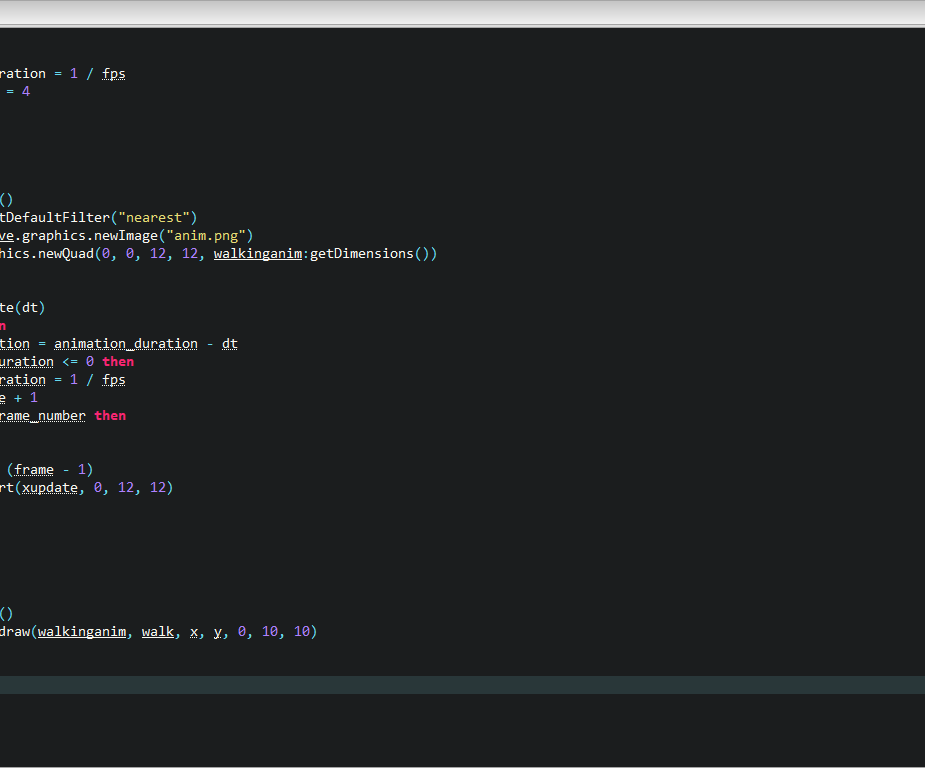Click the underlined rame_number identifier
Viewport: 925px width, 768px height.
pos(42,415)
